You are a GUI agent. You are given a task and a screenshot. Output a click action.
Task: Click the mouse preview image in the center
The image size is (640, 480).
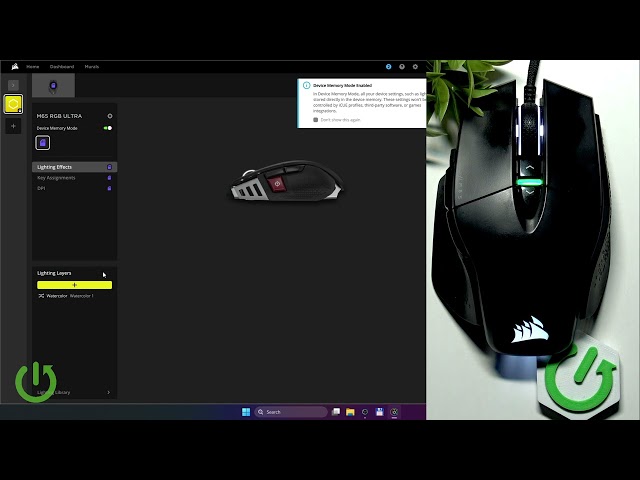tap(286, 180)
